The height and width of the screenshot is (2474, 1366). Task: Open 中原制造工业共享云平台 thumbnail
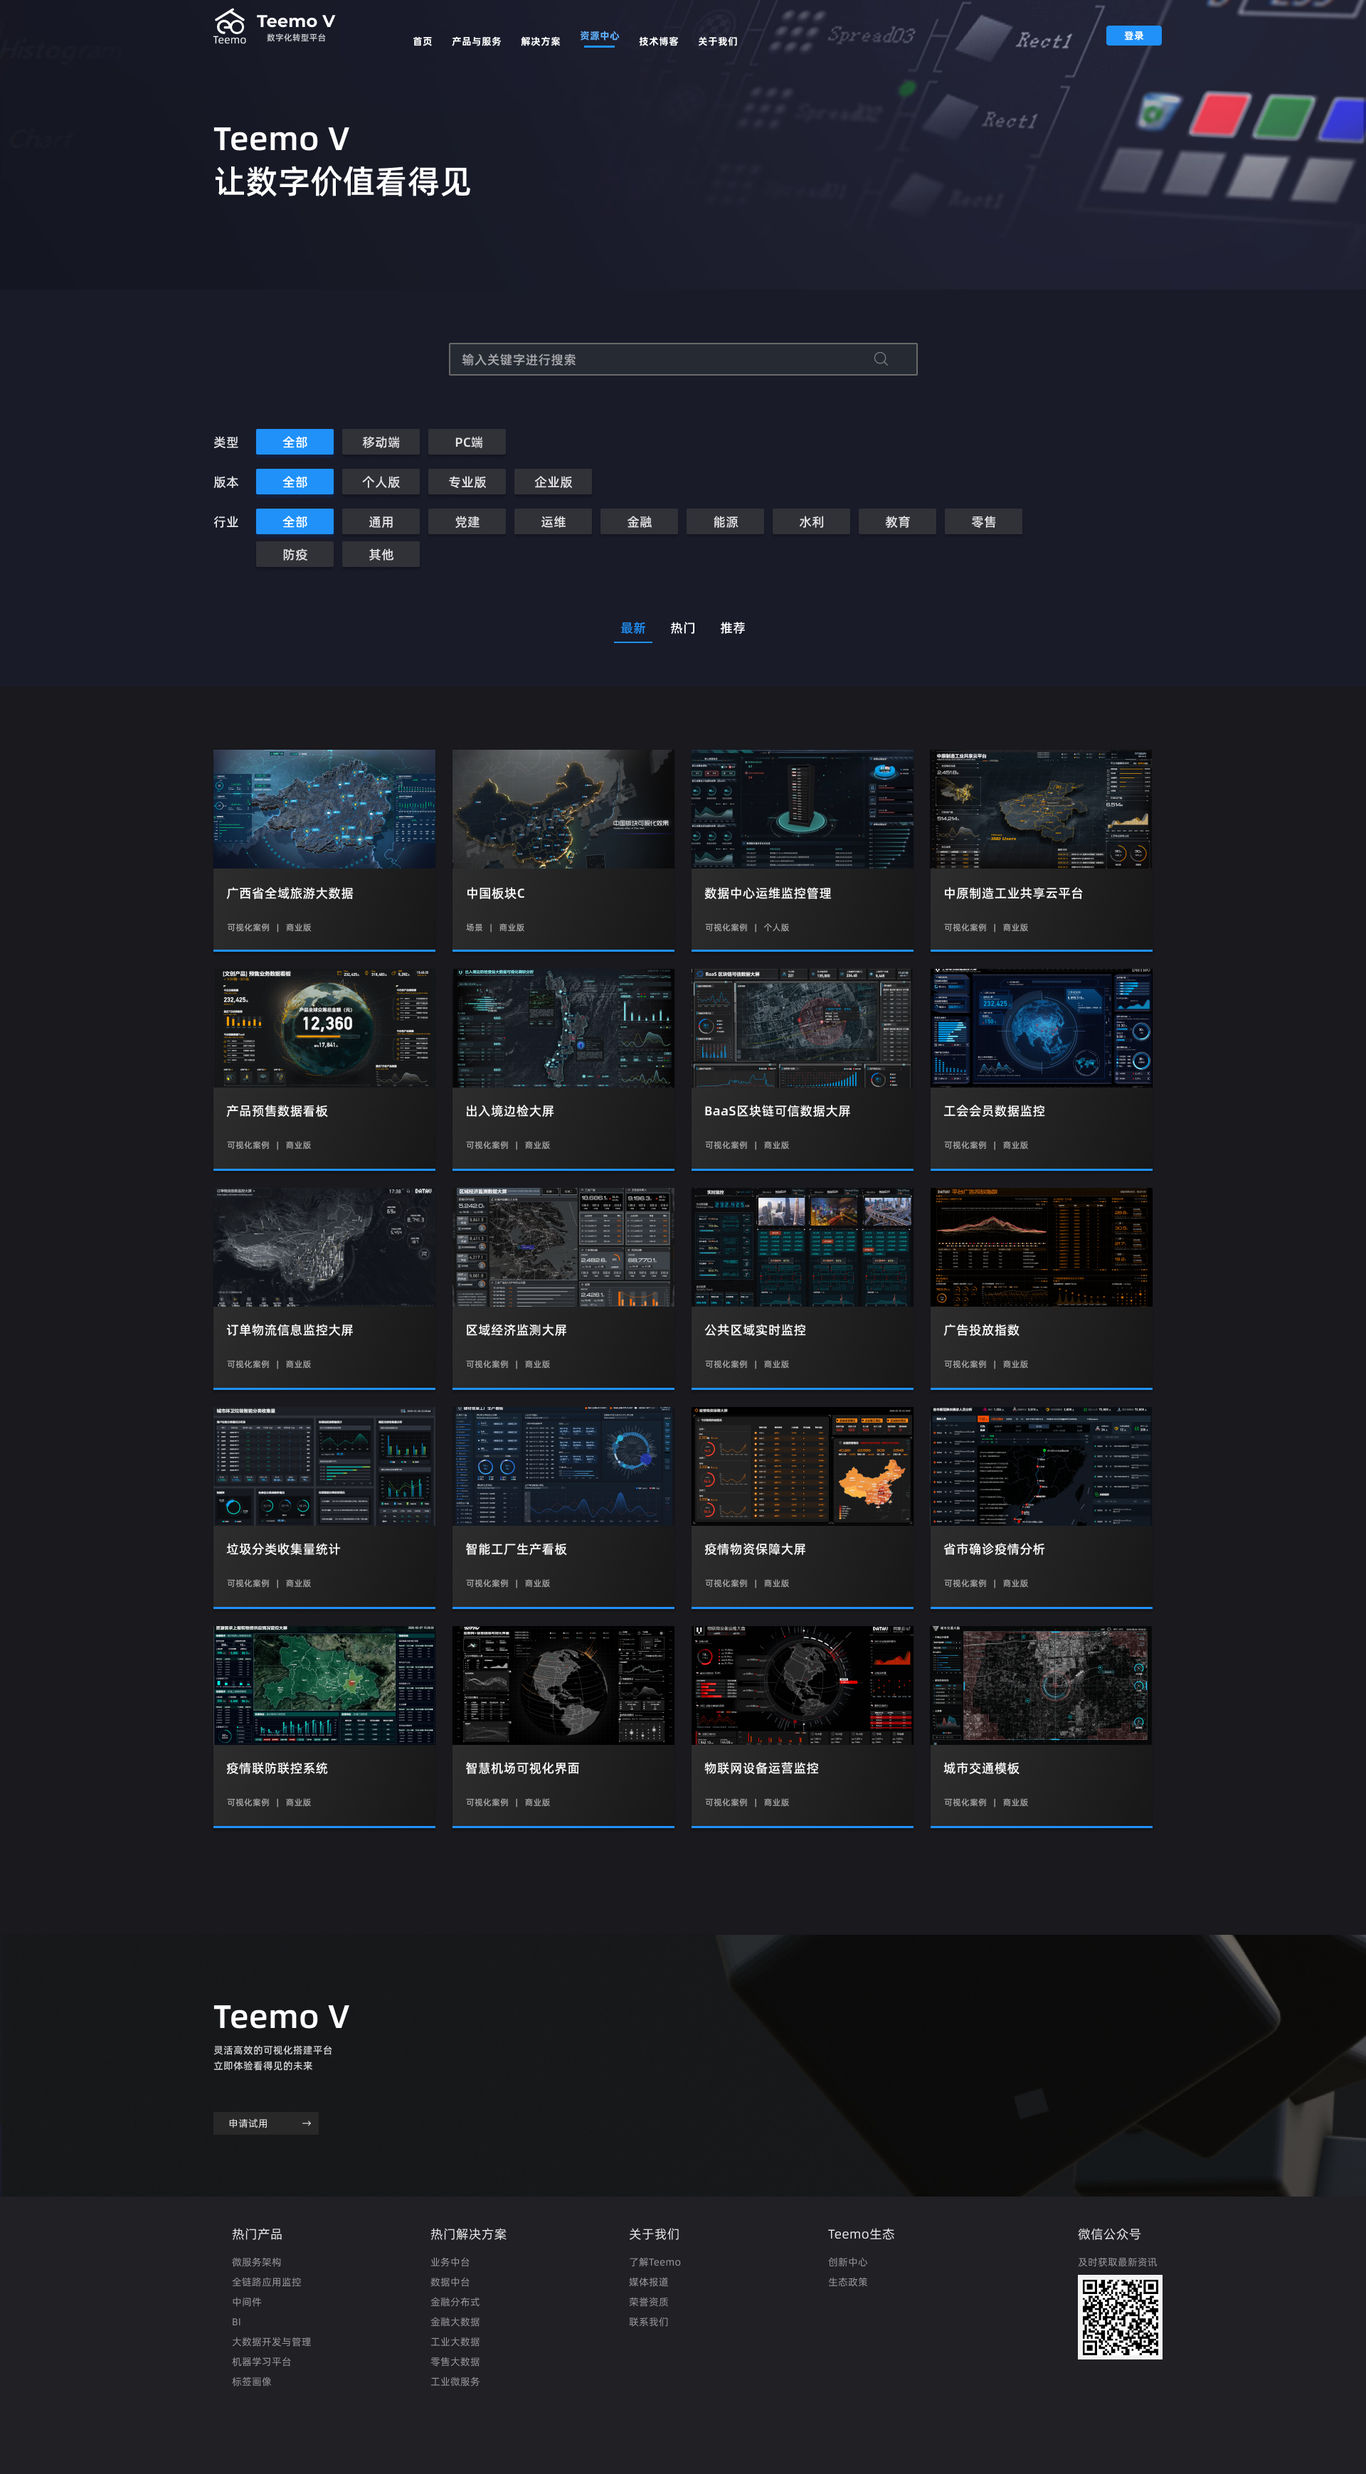coord(1041,809)
